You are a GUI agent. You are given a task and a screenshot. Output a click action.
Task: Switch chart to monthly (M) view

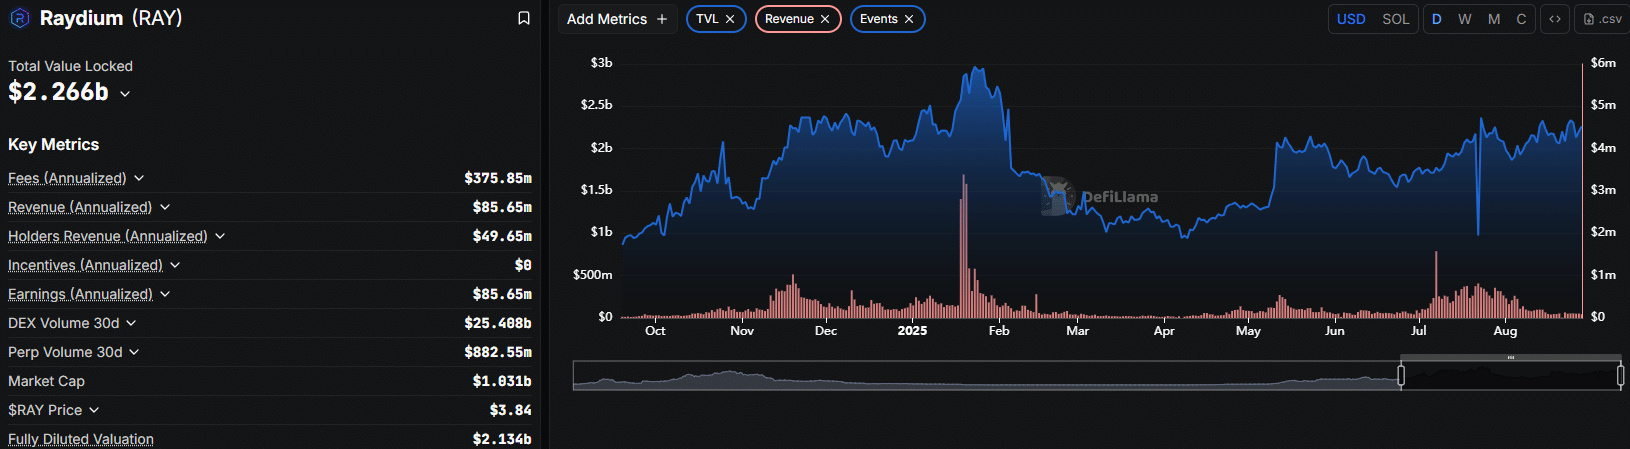1493,19
